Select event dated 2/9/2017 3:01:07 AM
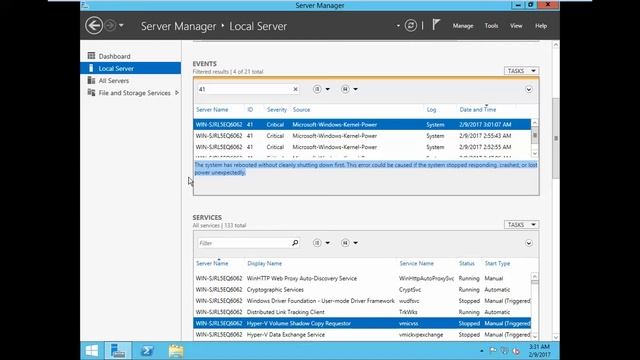Viewport: 640px width, 360px height. pyautogui.click(x=362, y=124)
